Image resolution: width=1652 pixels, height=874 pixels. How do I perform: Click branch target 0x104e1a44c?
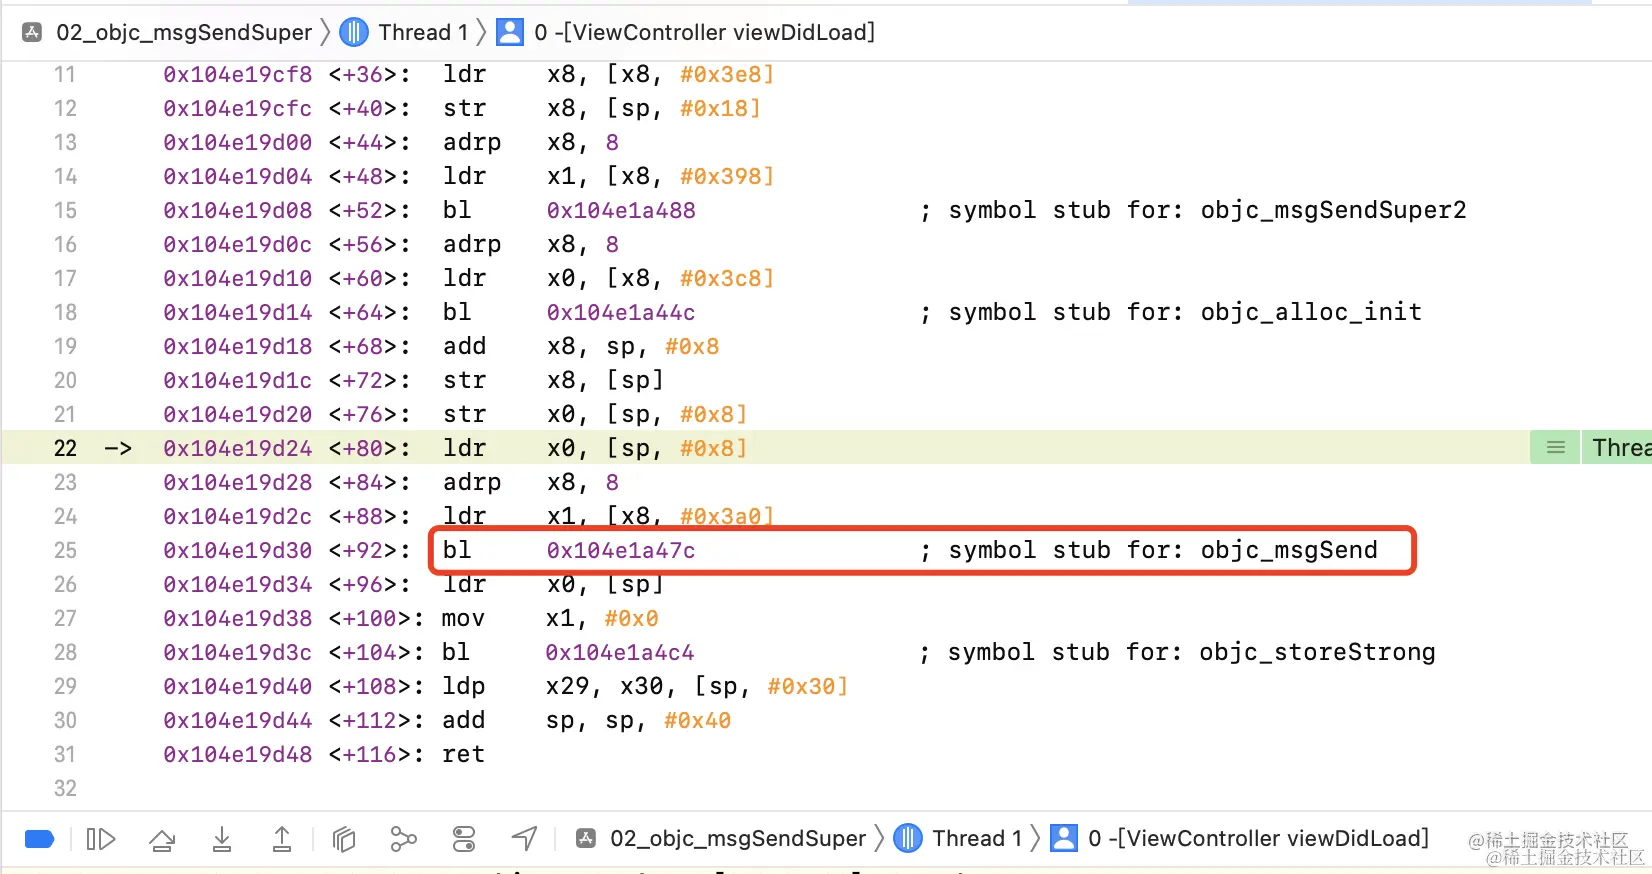pyautogui.click(x=621, y=312)
